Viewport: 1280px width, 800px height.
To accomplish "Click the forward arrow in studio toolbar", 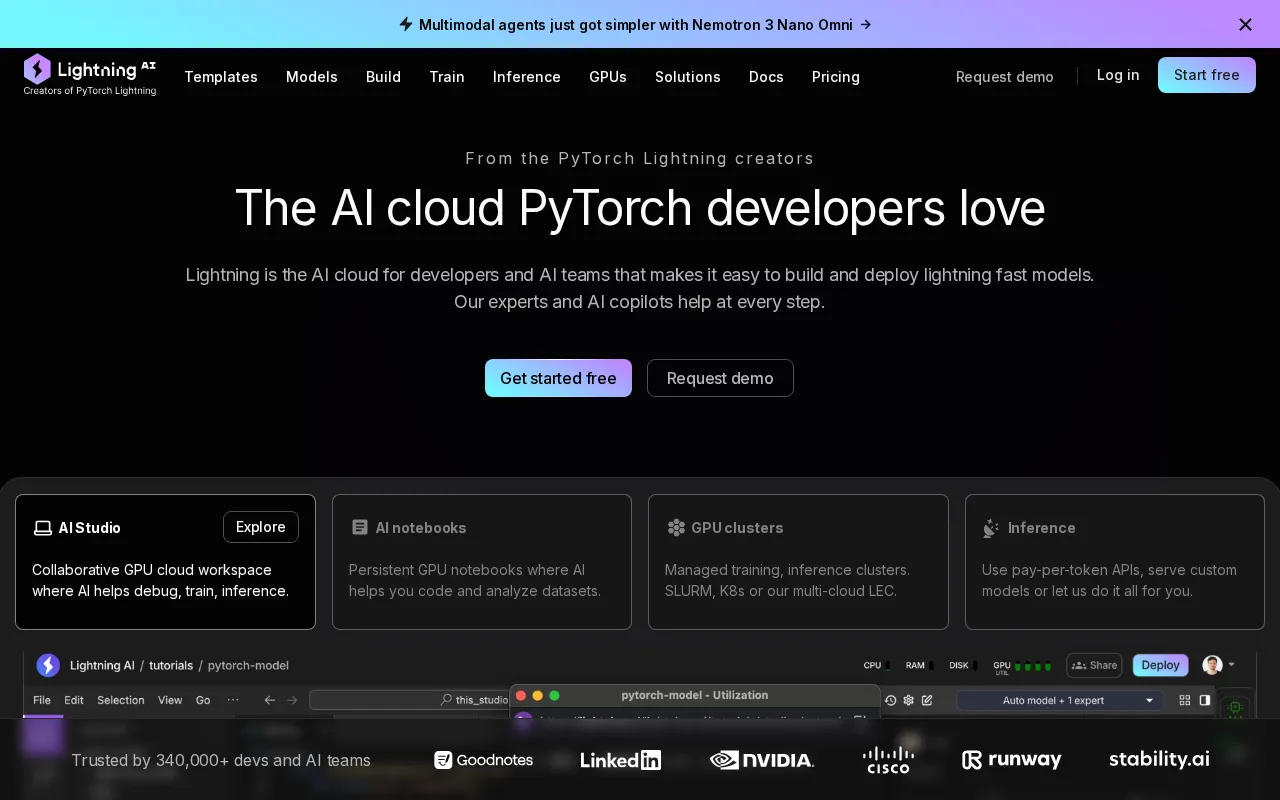I will [x=292, y=700].
